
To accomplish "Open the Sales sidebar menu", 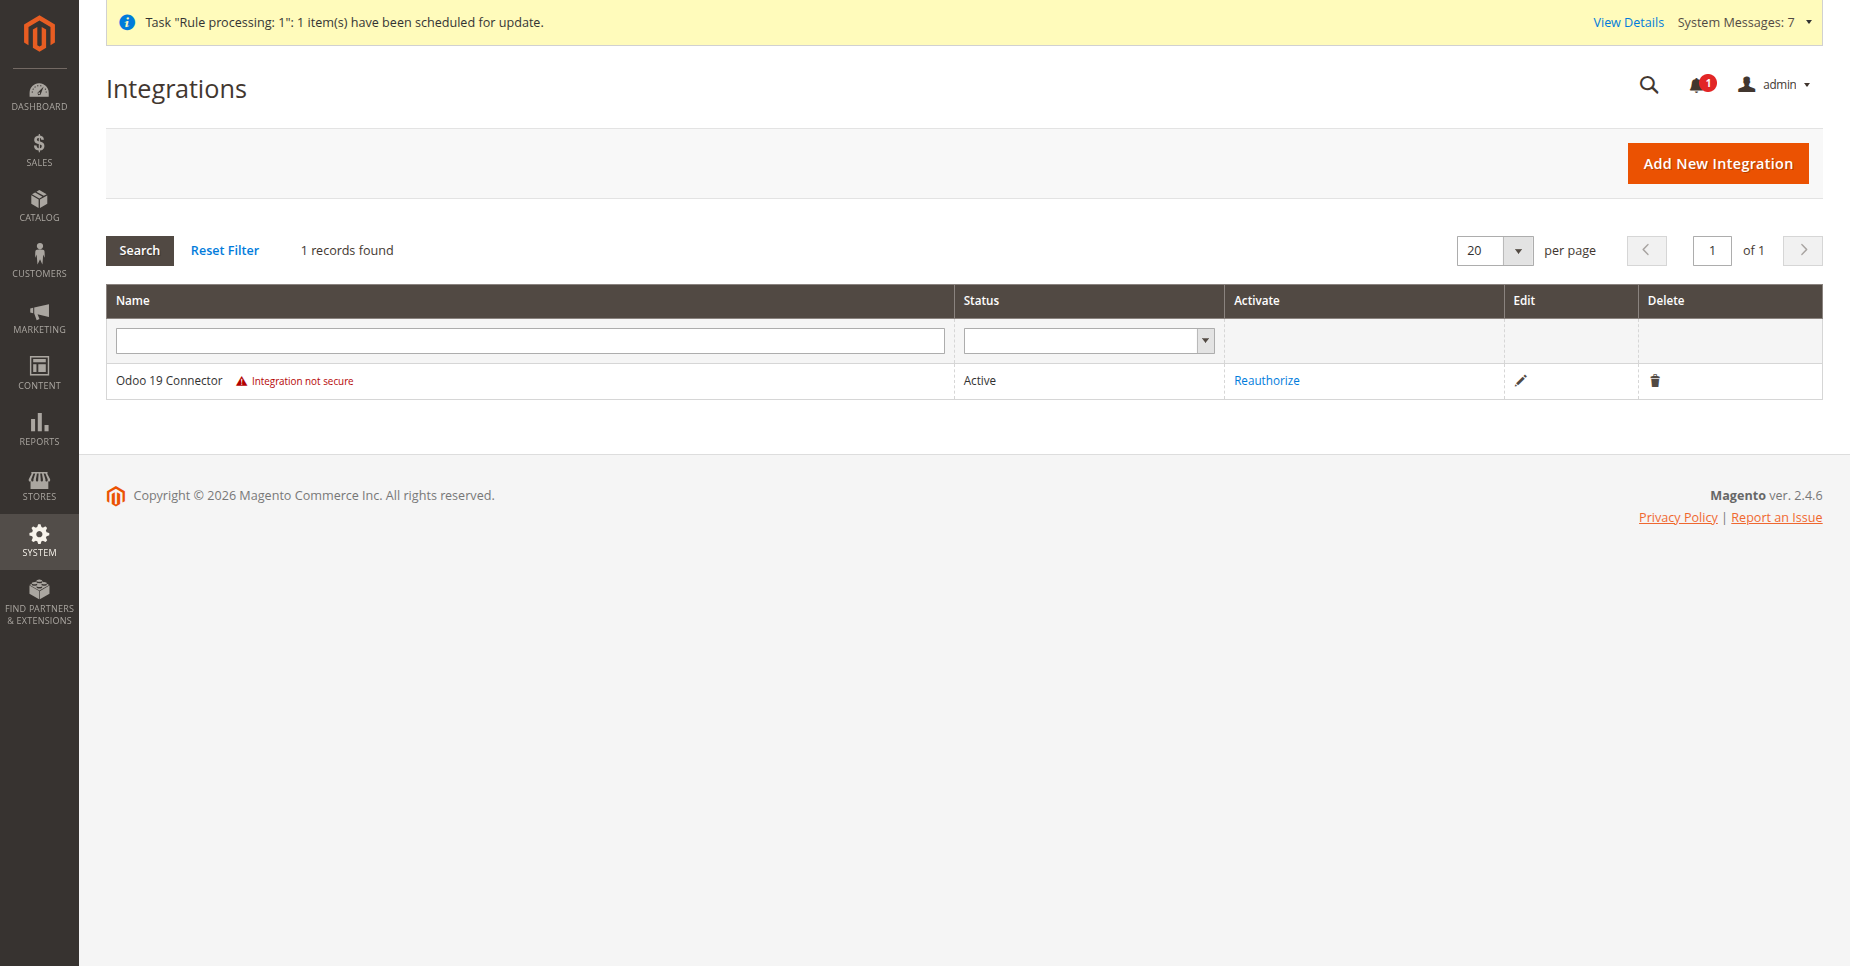I will click(39, 152).
